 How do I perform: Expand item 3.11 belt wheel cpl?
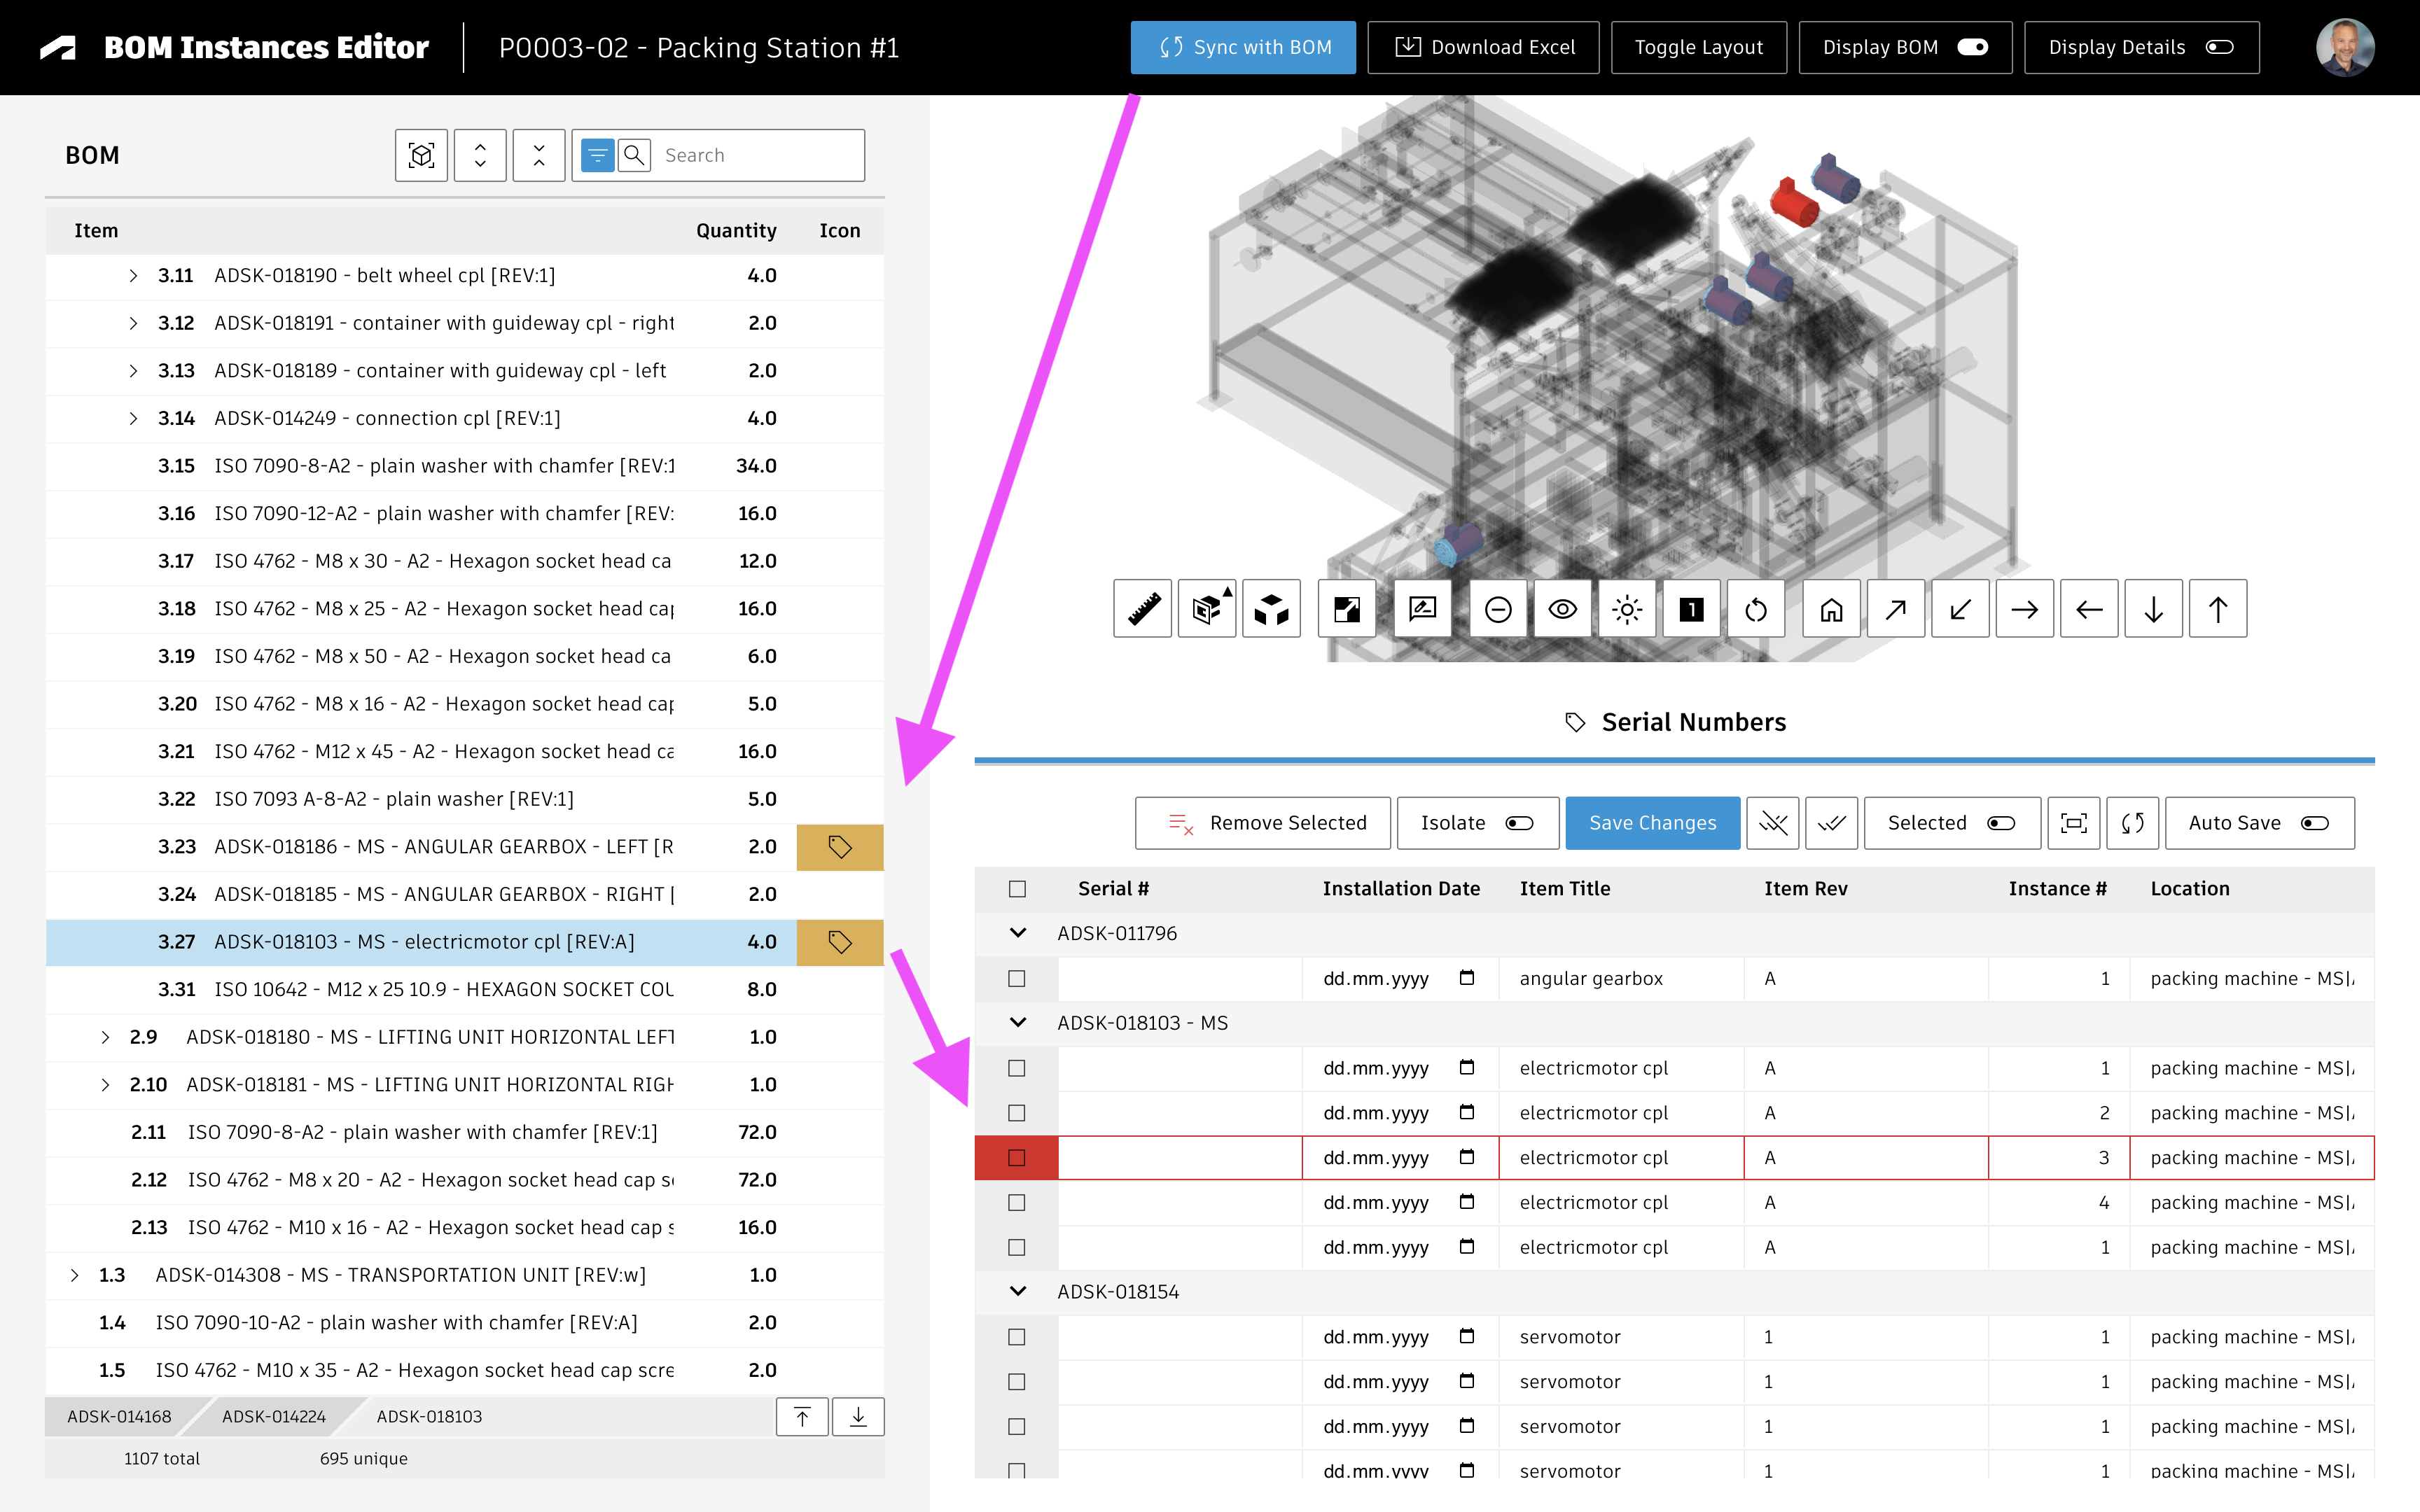click(x=133, y=275)
